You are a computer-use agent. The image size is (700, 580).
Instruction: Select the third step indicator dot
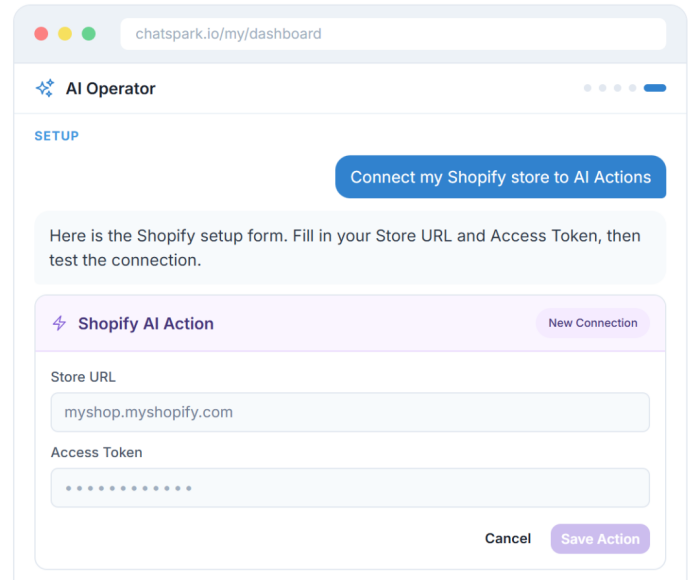point(617,88)
